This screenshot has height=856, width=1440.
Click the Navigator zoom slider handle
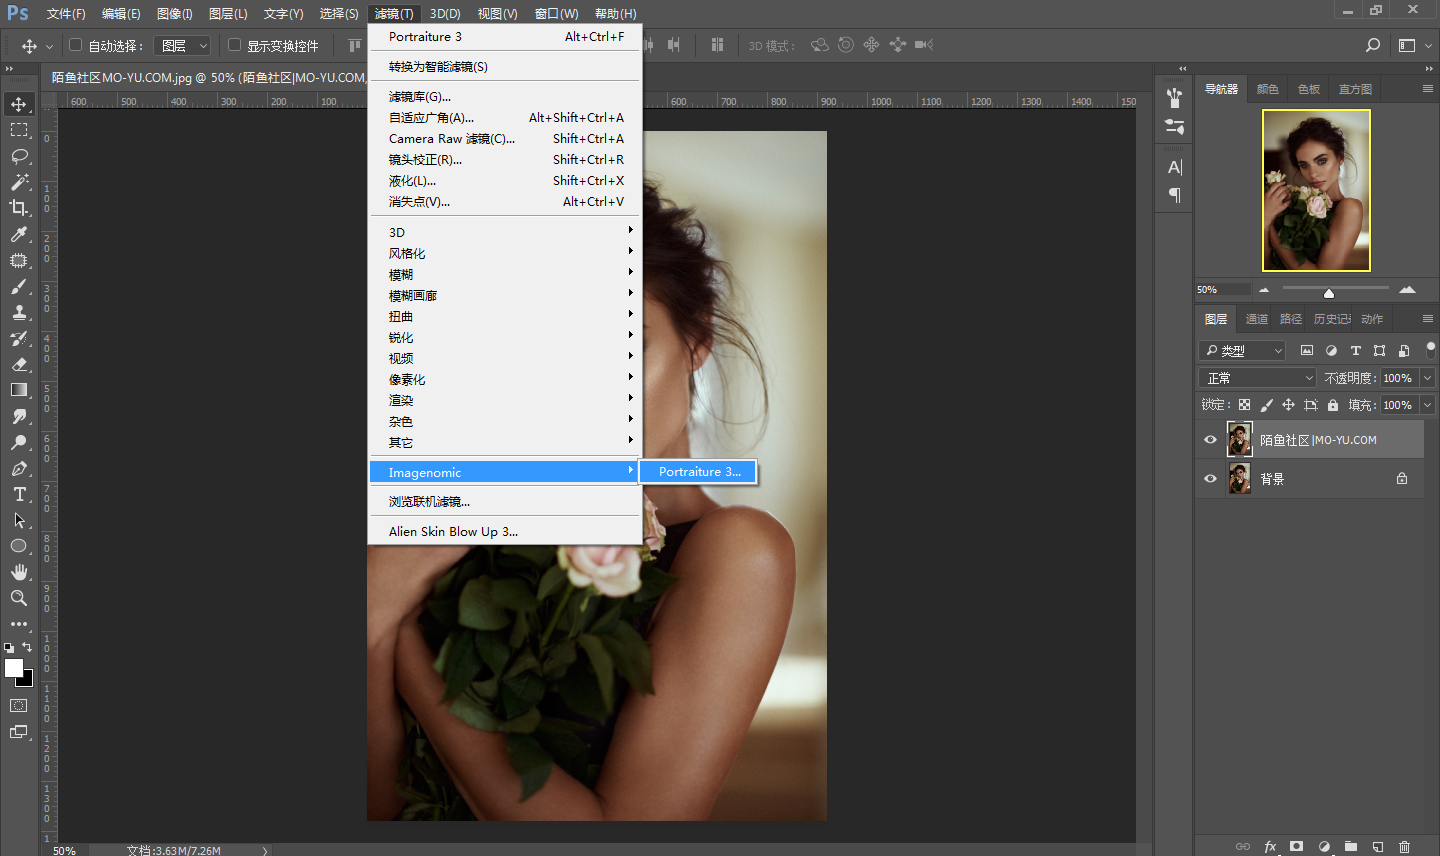click(1329, 293)
